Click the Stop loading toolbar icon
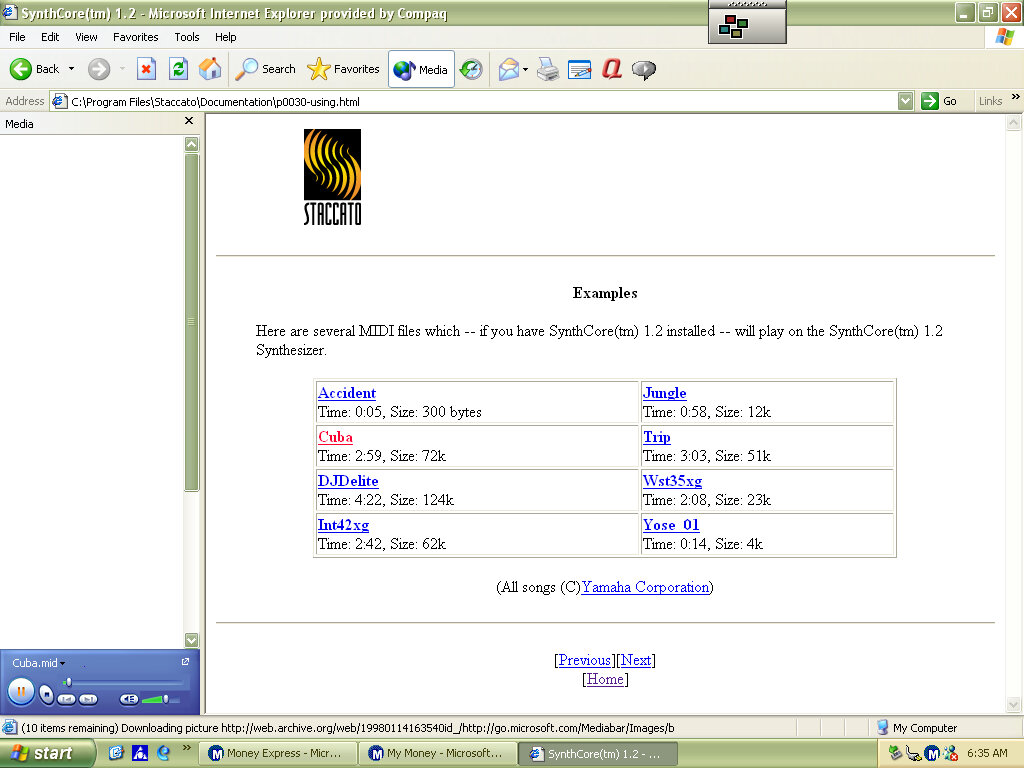The height and width of the screenshot is (768, 1024). point(146,69)
